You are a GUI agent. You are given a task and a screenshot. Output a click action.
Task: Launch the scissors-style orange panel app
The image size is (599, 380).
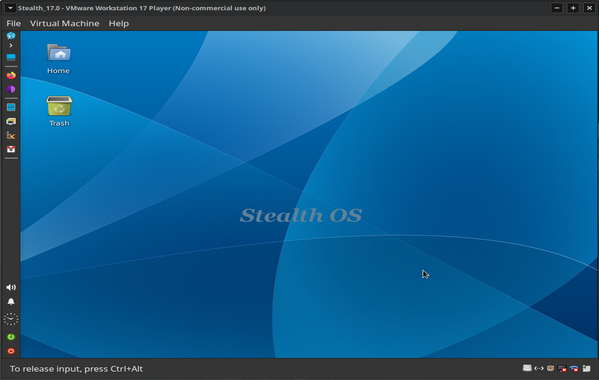(x=11, y=136)
